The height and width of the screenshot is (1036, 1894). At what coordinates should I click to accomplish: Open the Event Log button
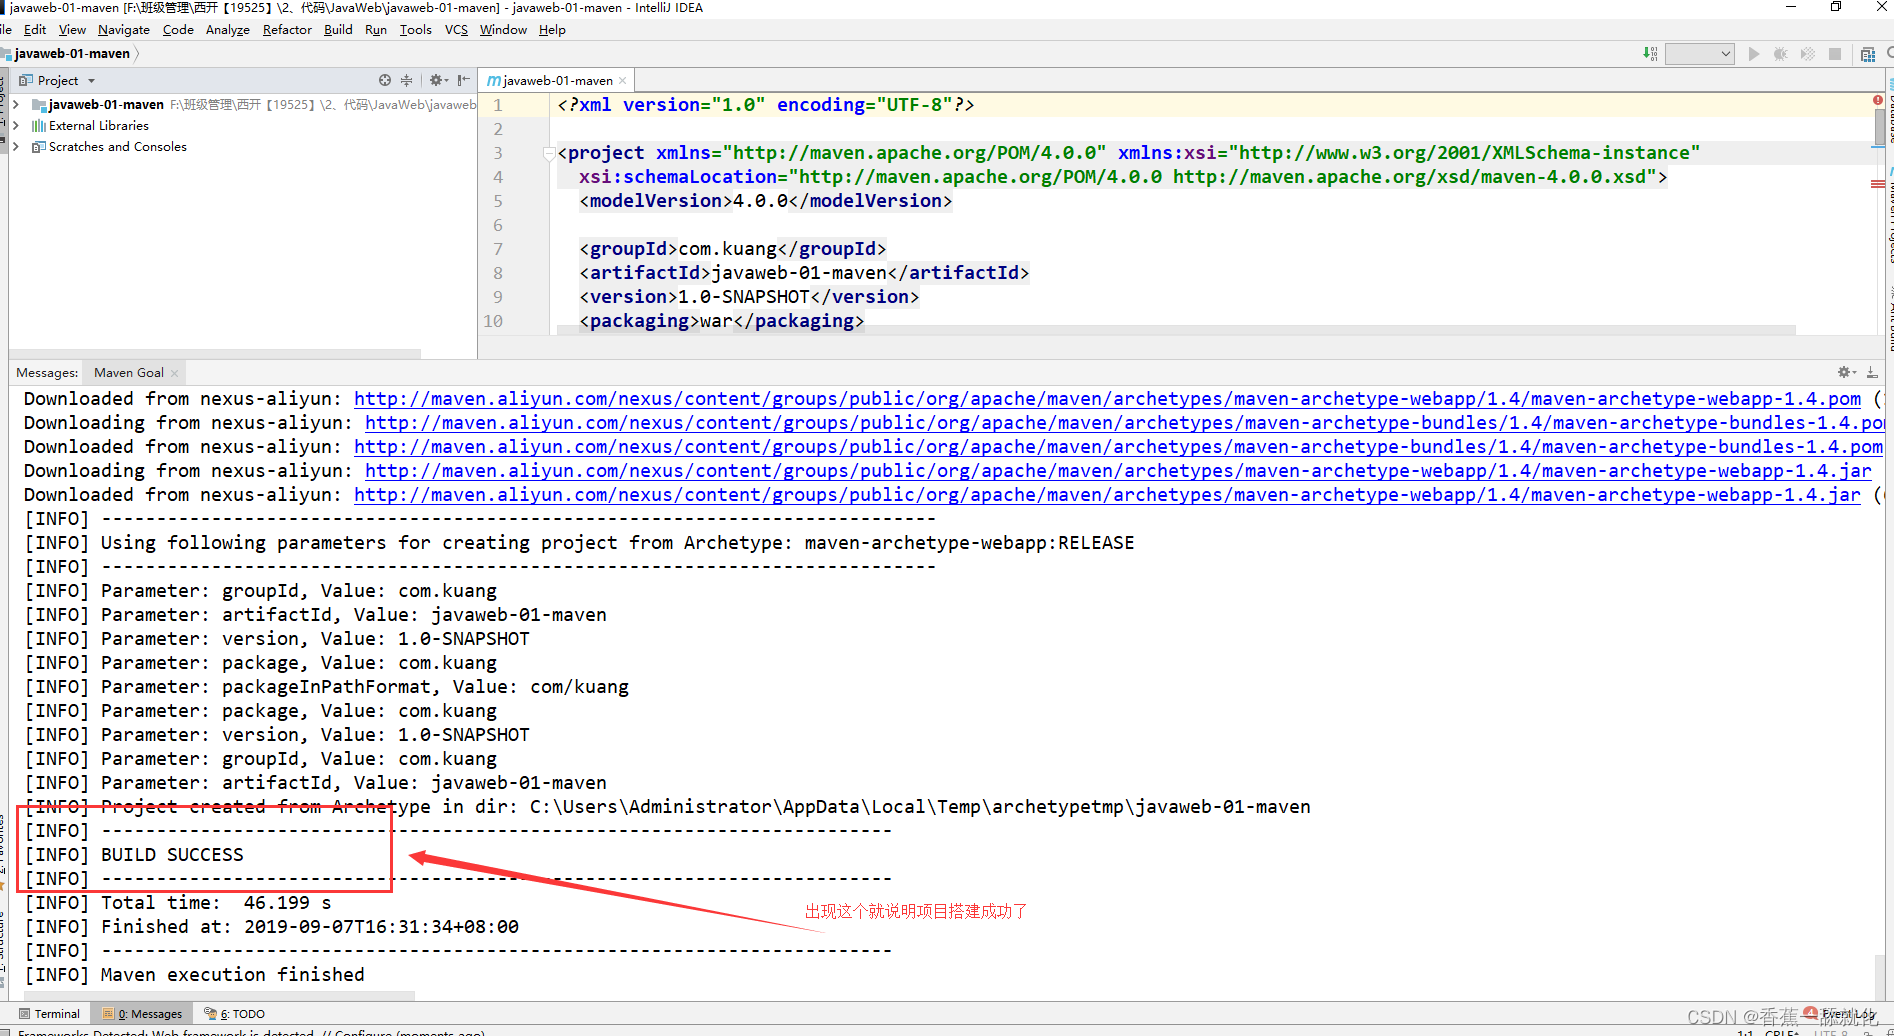point(1840,1013)
